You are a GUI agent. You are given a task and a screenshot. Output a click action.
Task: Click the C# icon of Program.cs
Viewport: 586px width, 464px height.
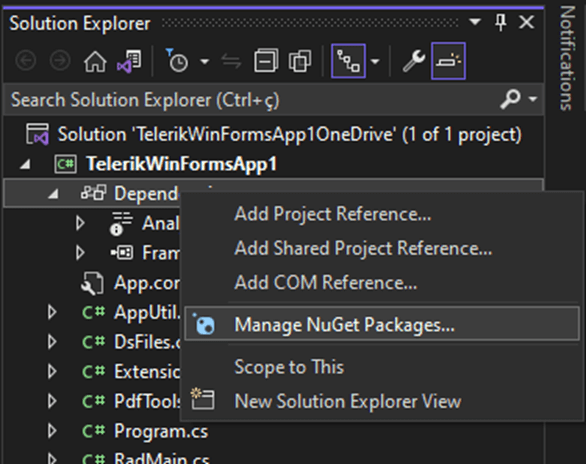93,431
